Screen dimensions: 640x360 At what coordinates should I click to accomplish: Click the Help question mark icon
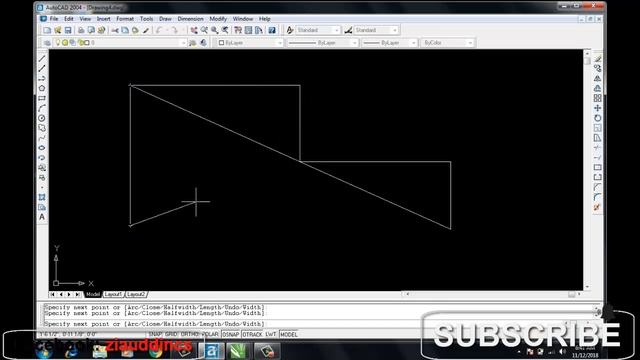point(272,30)
